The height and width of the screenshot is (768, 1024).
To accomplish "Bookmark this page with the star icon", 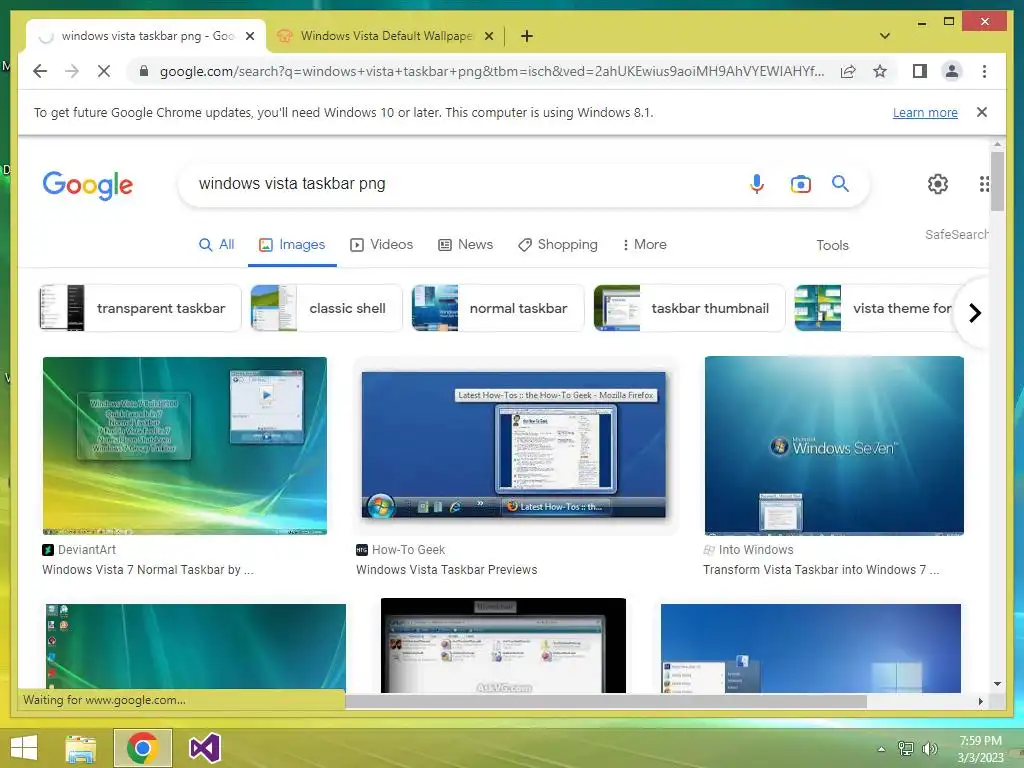I will (x=880, y=71).
